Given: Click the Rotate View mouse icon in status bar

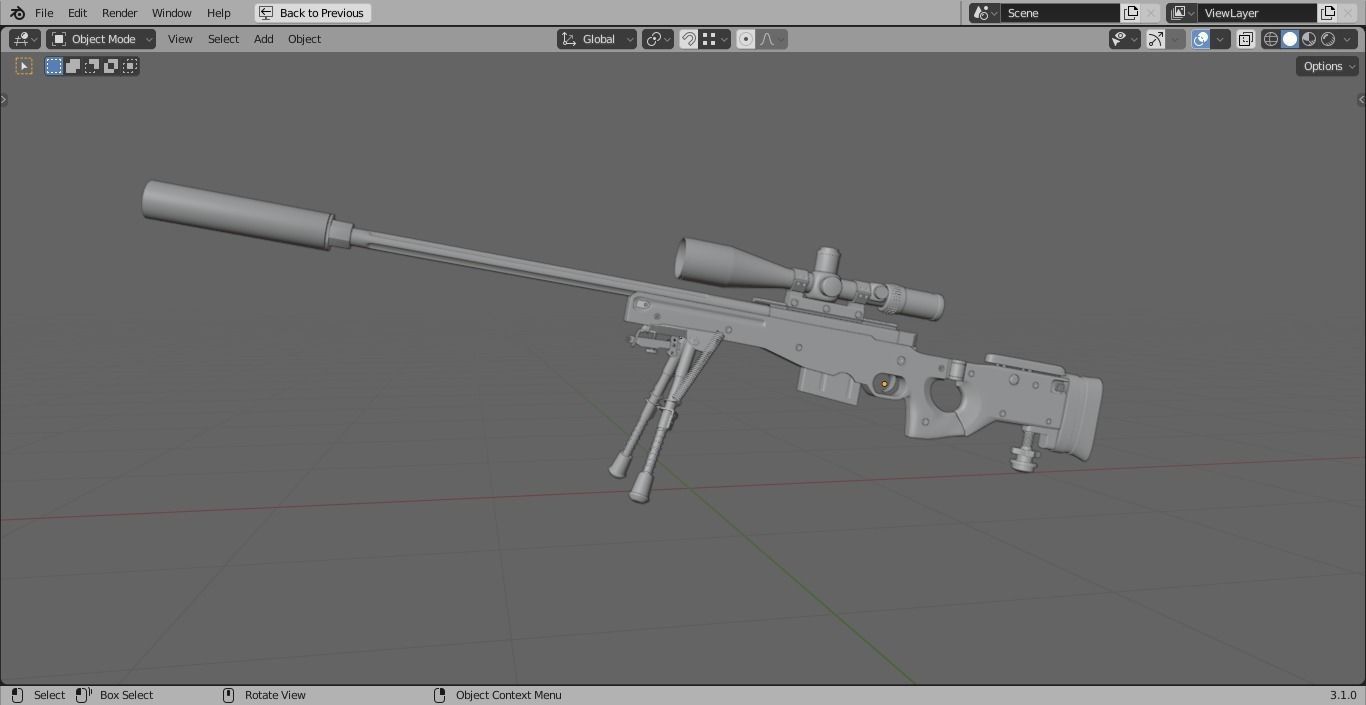Looking at the screenshot, I should click(228, 695).
